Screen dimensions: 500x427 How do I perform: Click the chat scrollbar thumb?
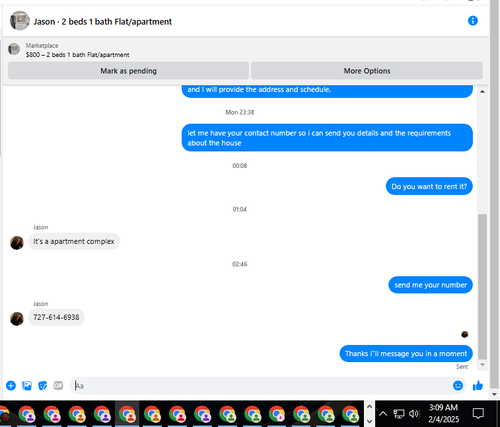click(482, 286)
